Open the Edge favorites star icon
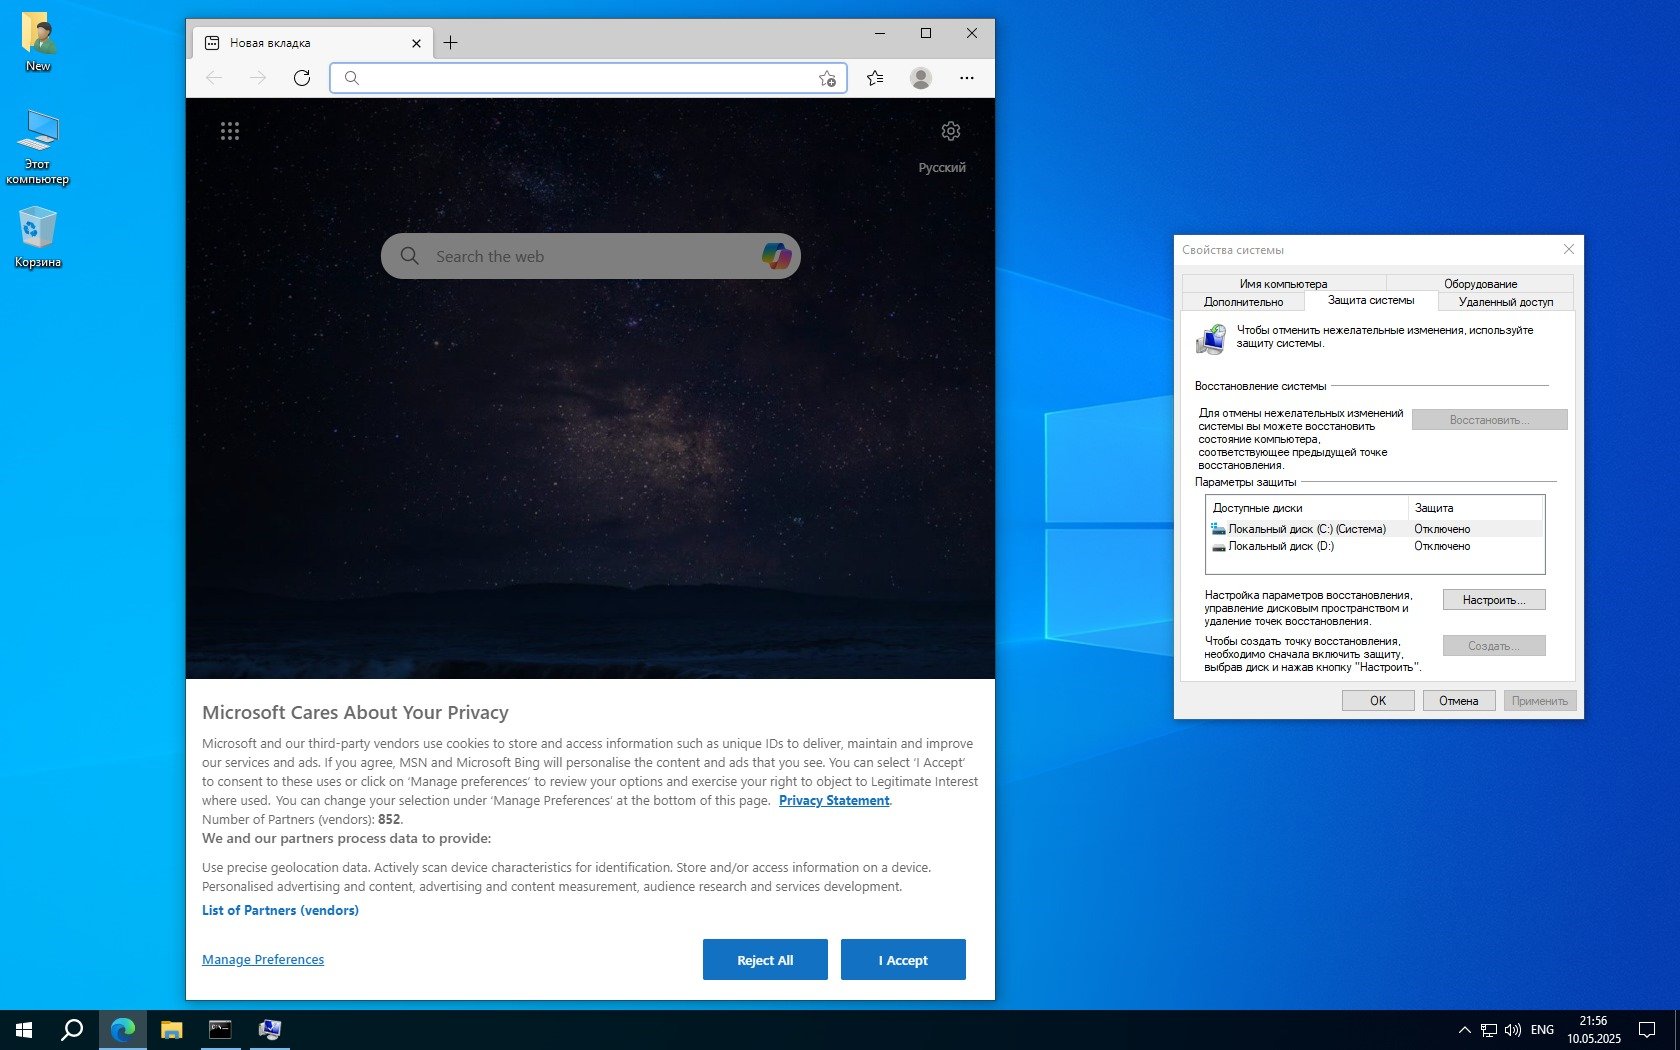Screen dimensions: 1680x1050 pos(875,78)
